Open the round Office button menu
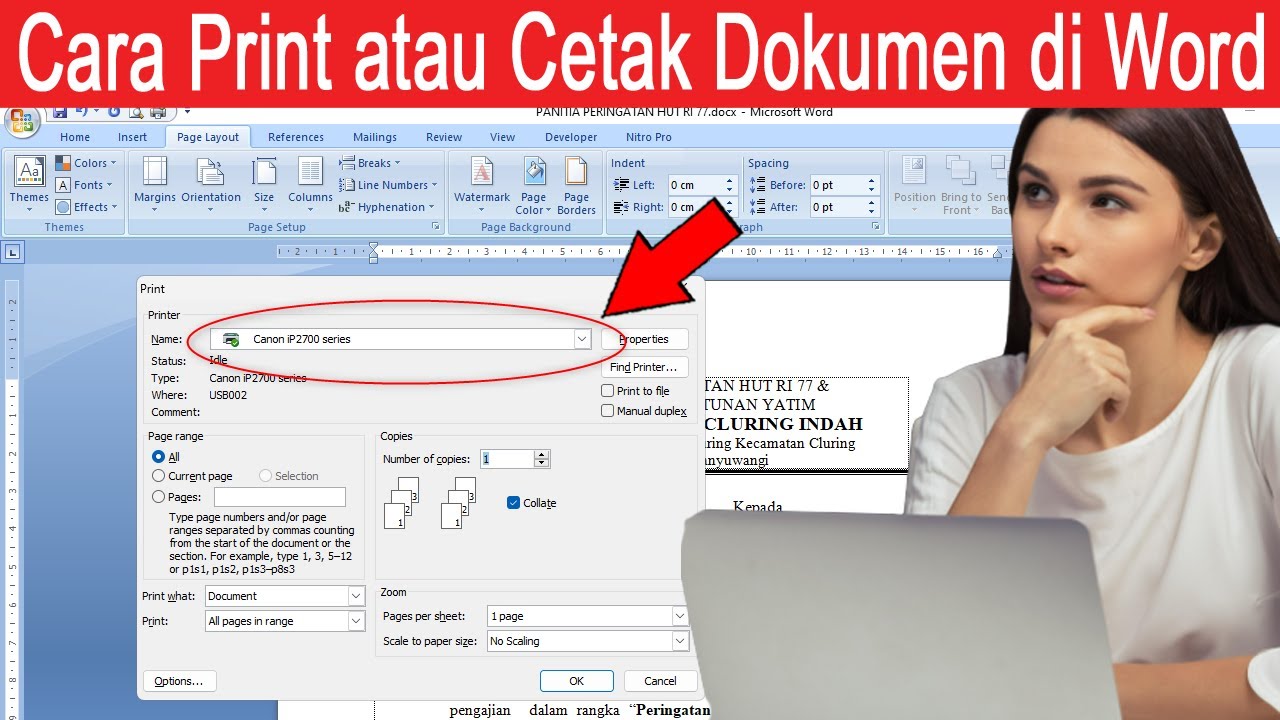 (x=21, y=122)
